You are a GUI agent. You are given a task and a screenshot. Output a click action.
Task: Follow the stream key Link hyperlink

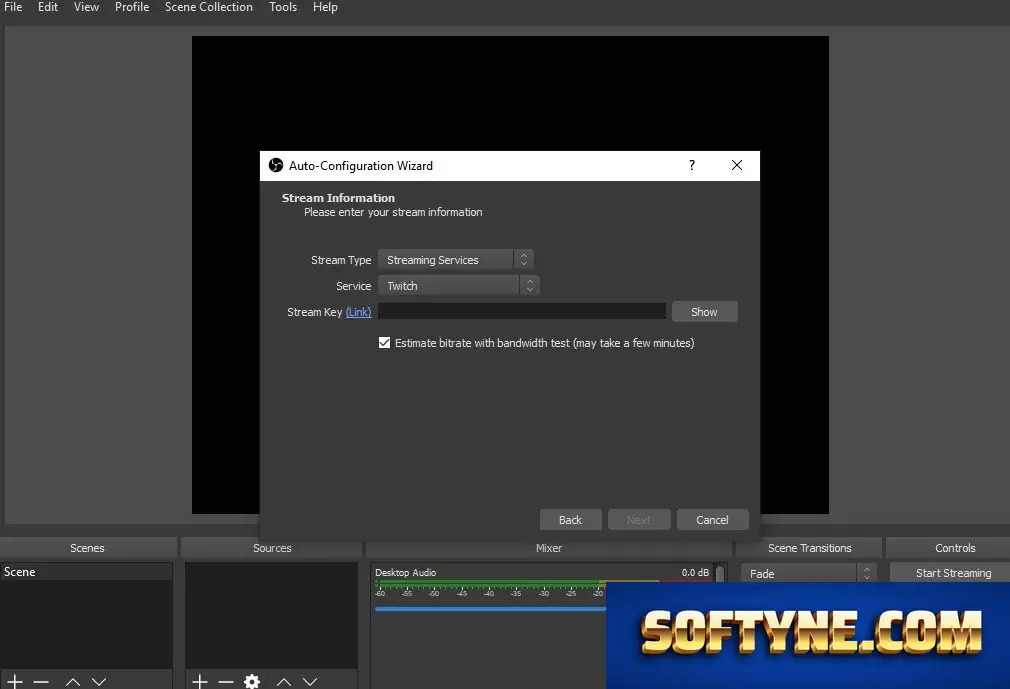[x=358, y=312]
